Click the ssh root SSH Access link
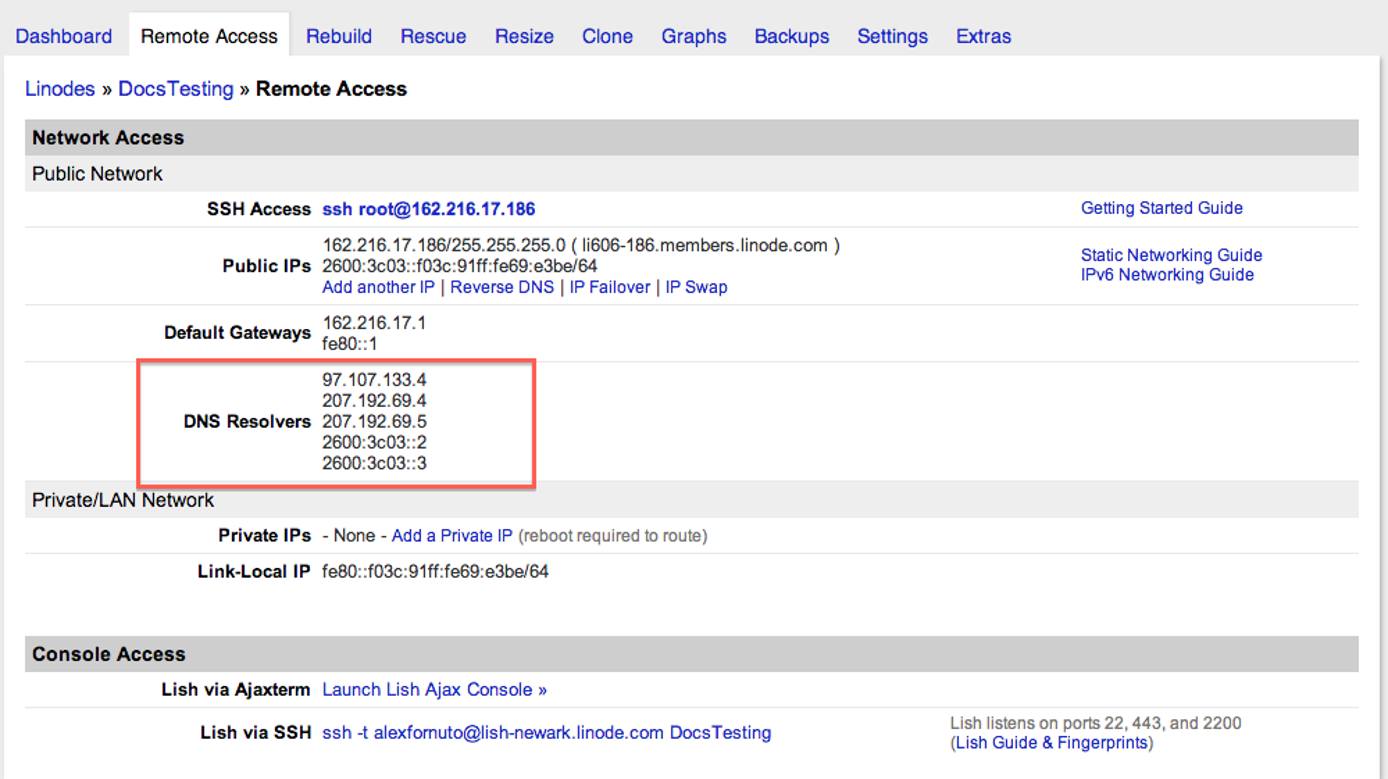 click(427, 208)
